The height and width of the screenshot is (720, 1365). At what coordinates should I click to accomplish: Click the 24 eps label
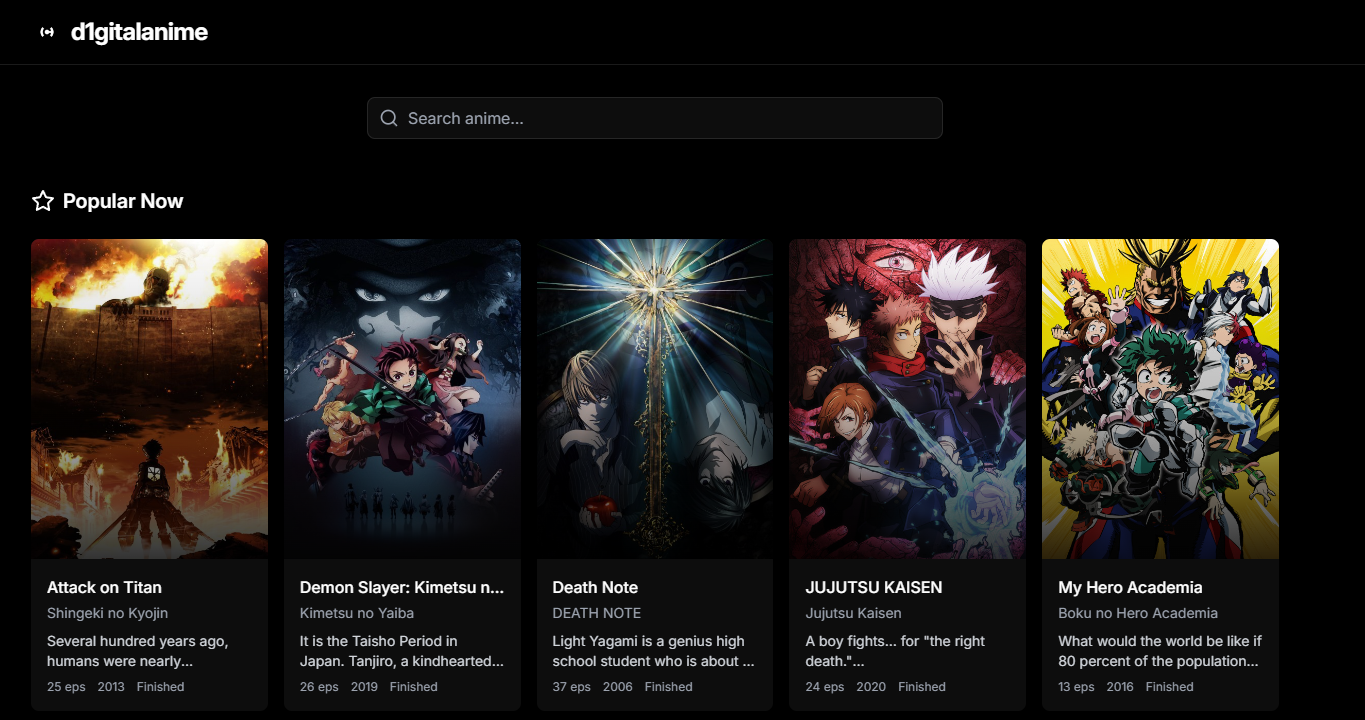[x=825, y=687]
